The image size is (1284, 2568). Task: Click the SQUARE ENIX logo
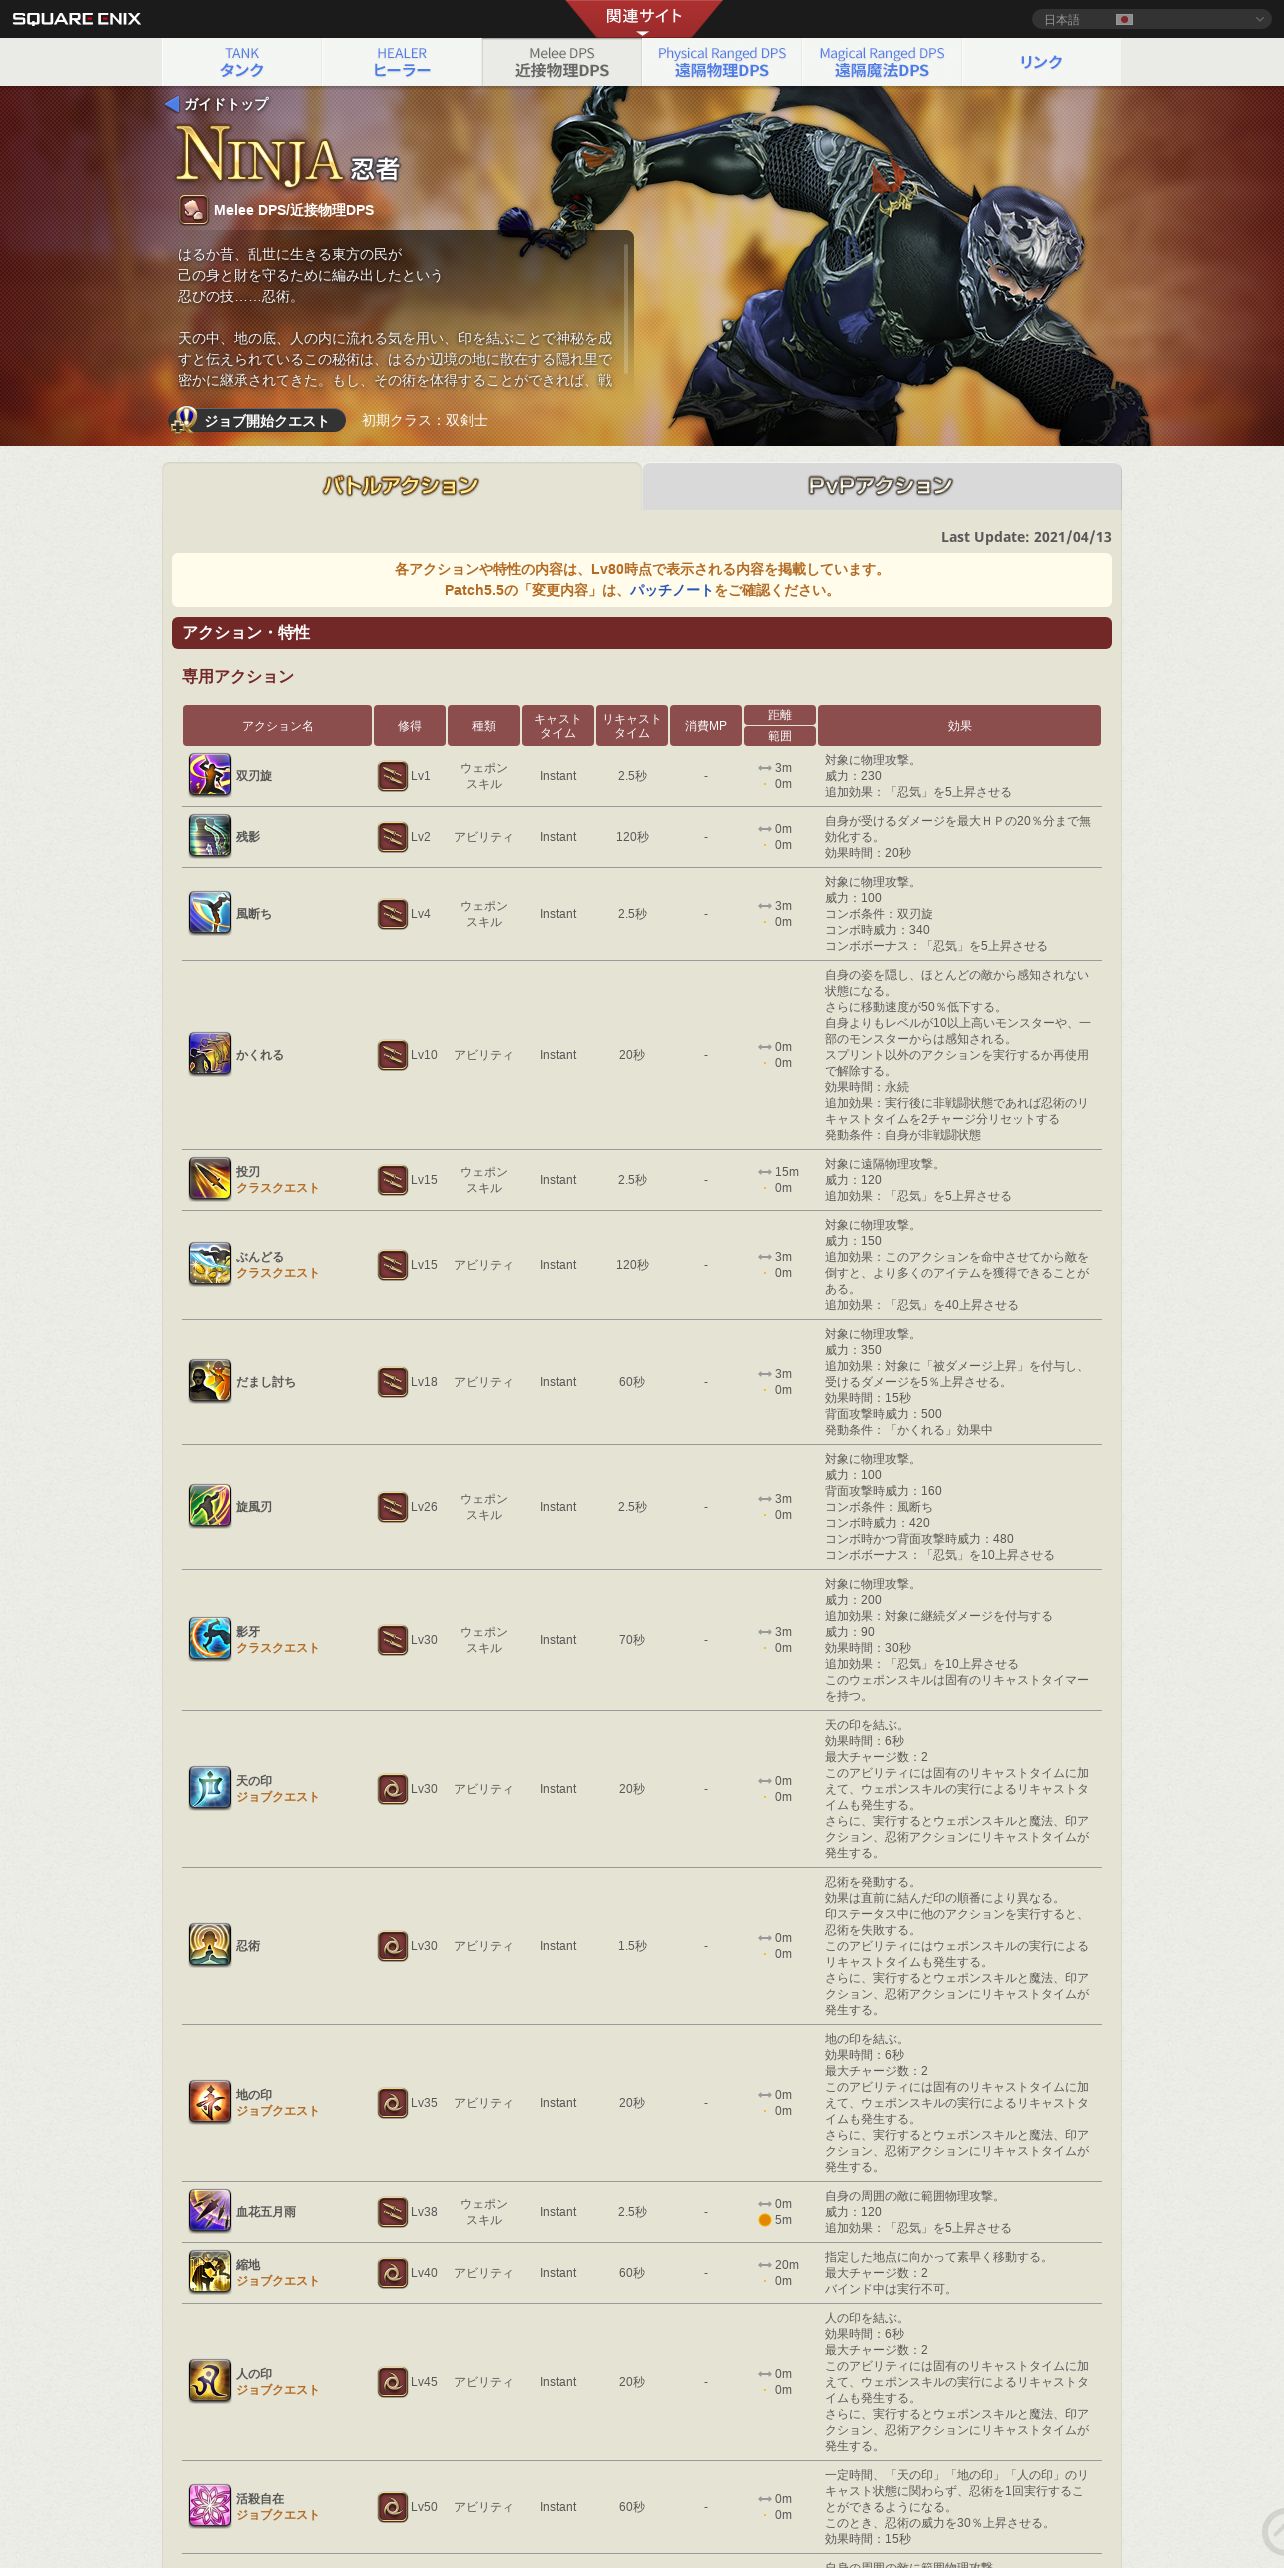point(76,19)
